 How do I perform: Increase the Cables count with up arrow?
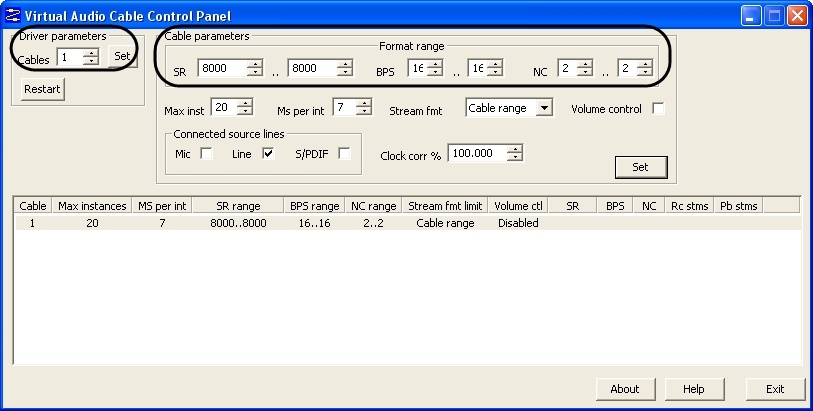click(x=91, y=54)
